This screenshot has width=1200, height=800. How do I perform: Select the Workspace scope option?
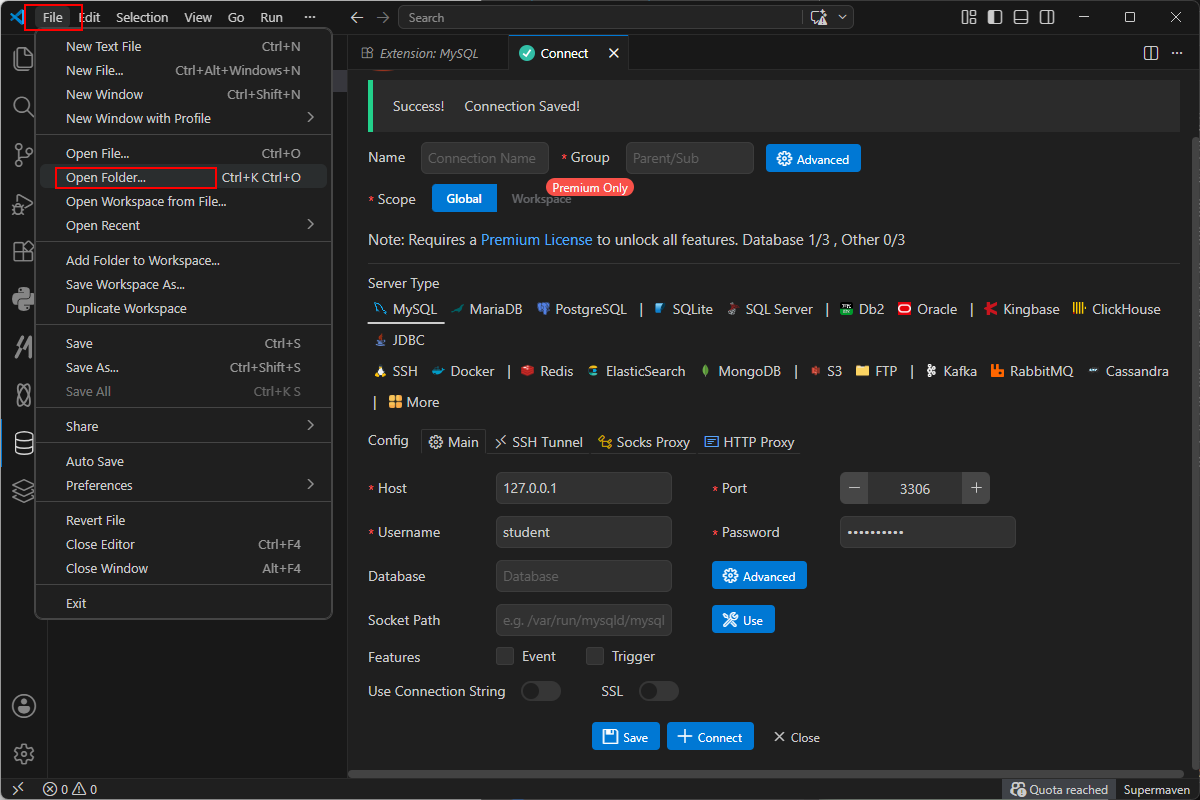click(541, 198)
